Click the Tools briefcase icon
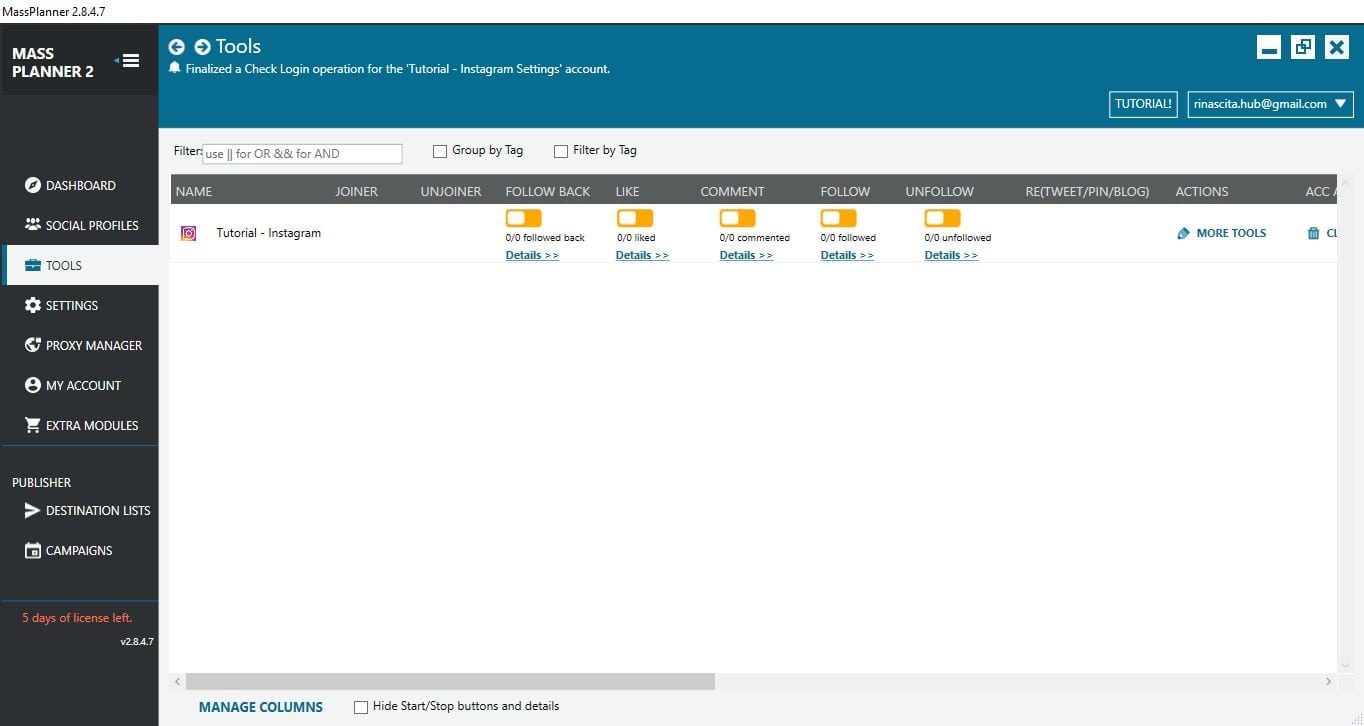 coord(33,265)
